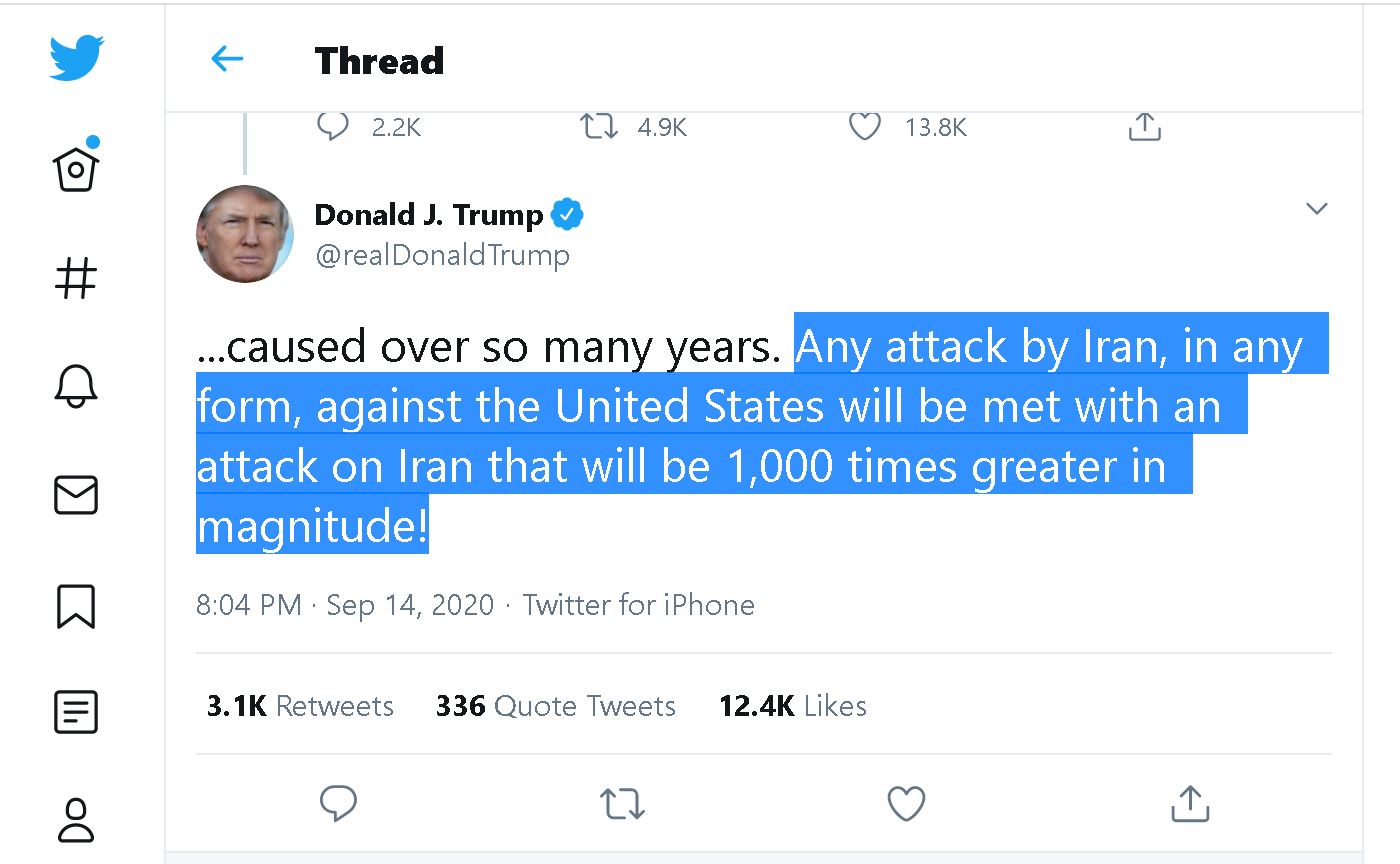Open share menu on the previous tweet
The height and width of the screenshot is (864, 1400).
tap(1144, 127)
